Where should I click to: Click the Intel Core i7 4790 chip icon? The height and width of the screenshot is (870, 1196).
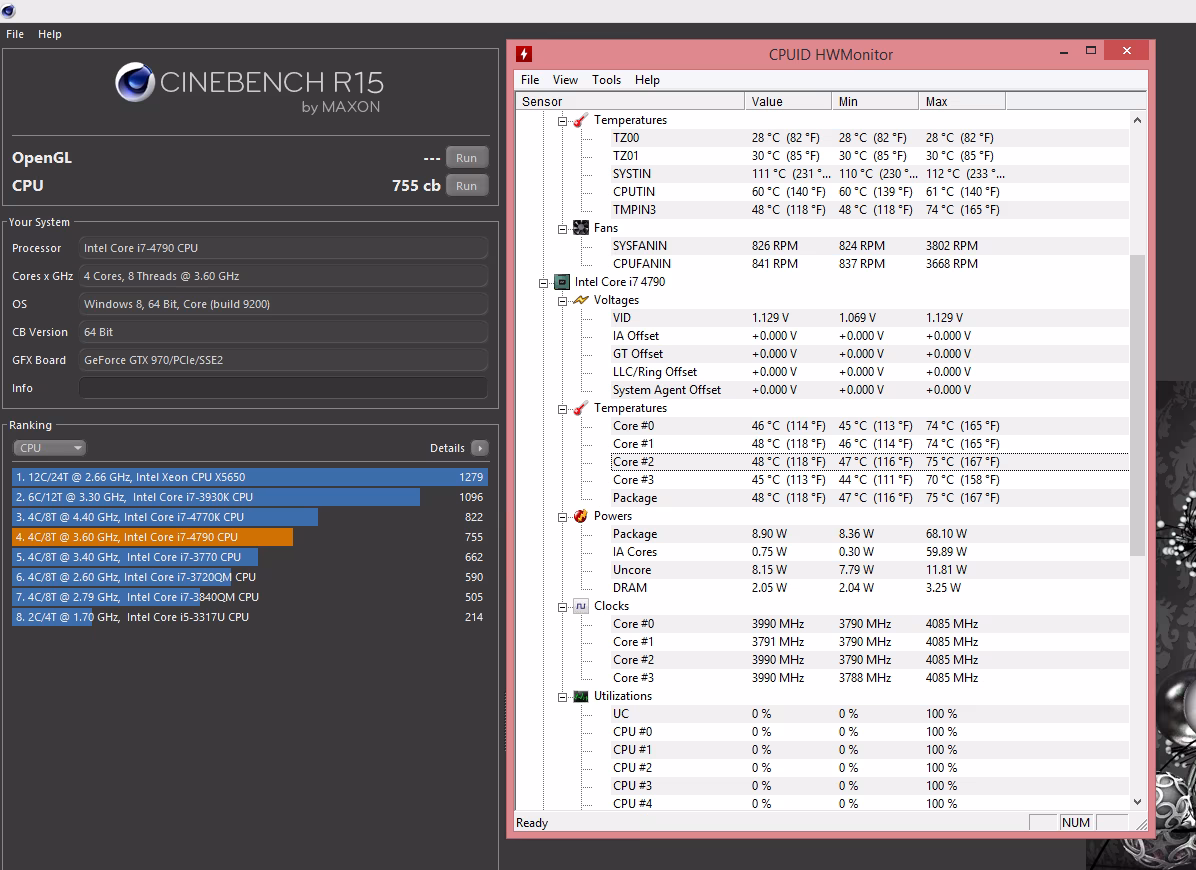click(561, 282)
